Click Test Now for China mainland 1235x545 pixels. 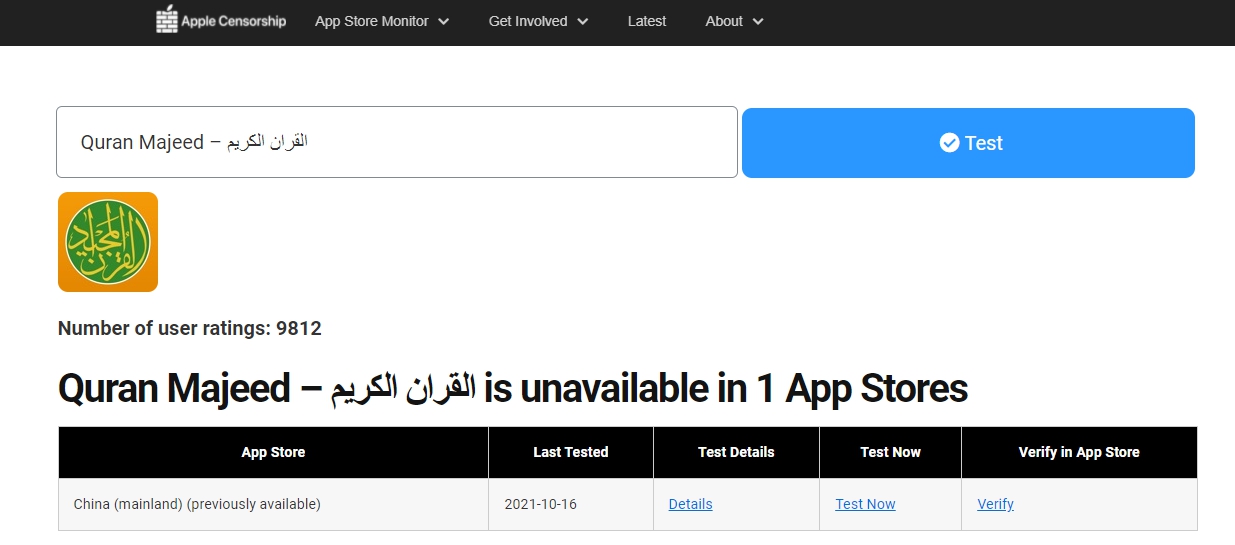pos(865,504)
